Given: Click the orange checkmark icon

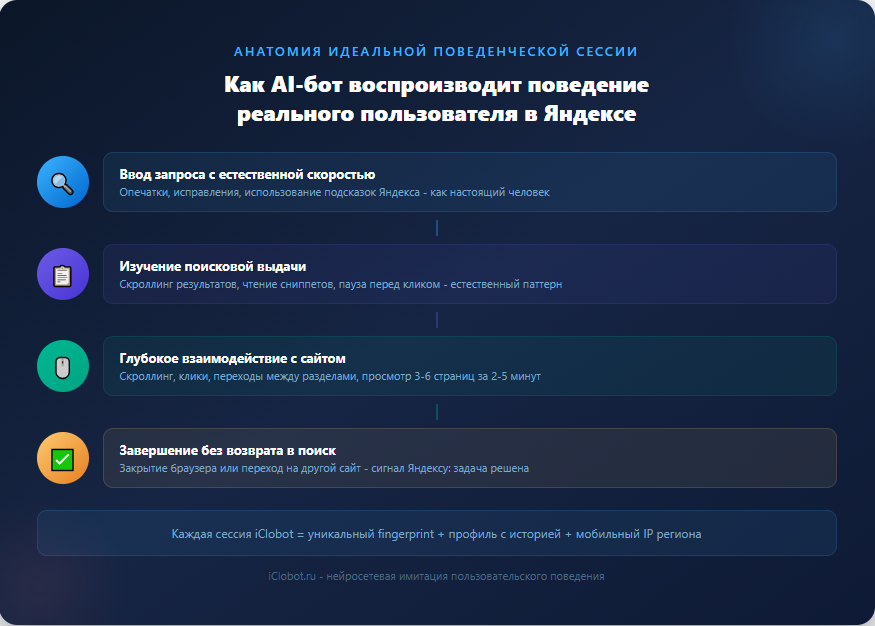Looking at the screenshot, I should coord(62,458).
